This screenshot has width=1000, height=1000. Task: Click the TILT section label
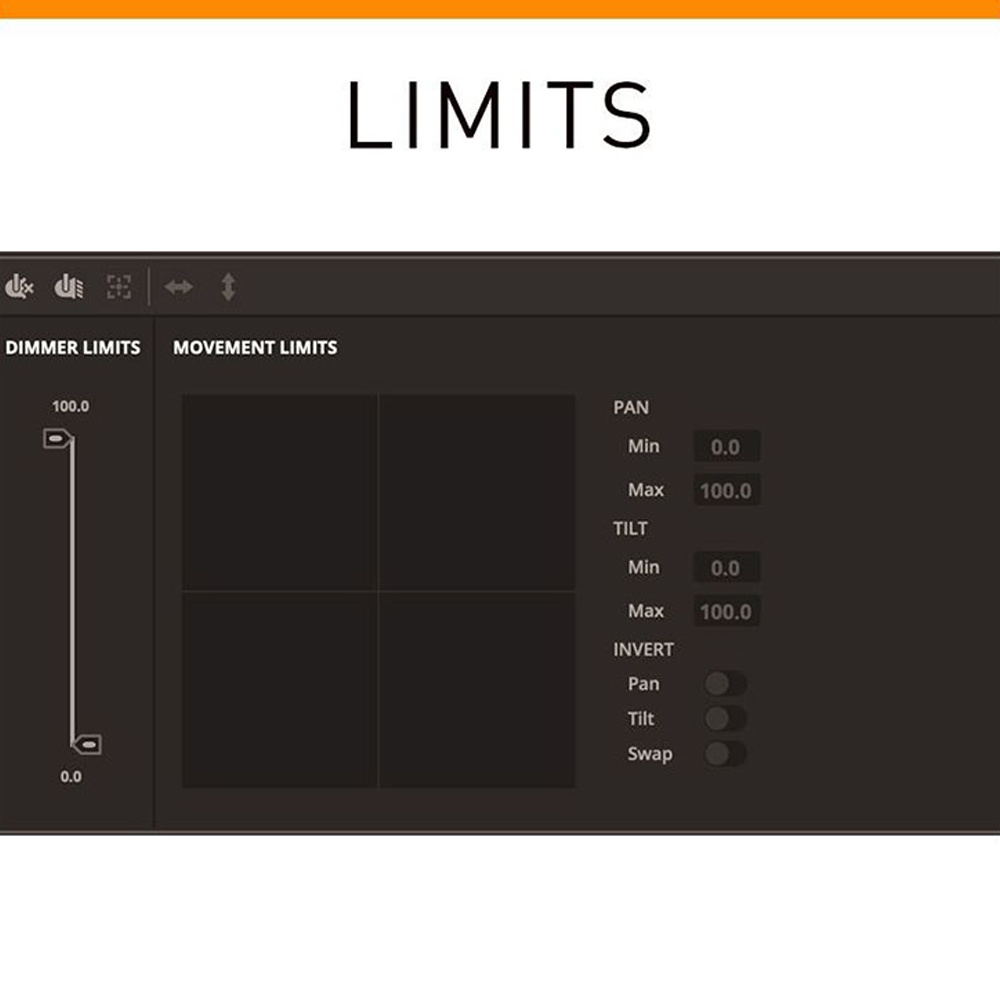pyautogui.click(x=630, y=529)
